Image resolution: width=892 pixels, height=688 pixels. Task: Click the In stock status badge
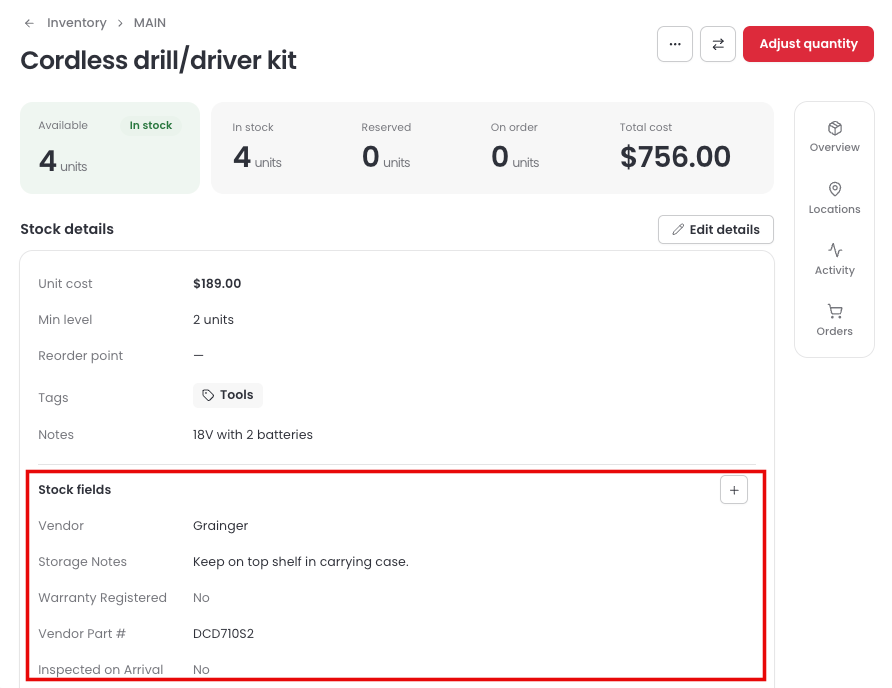coord(151,125)
